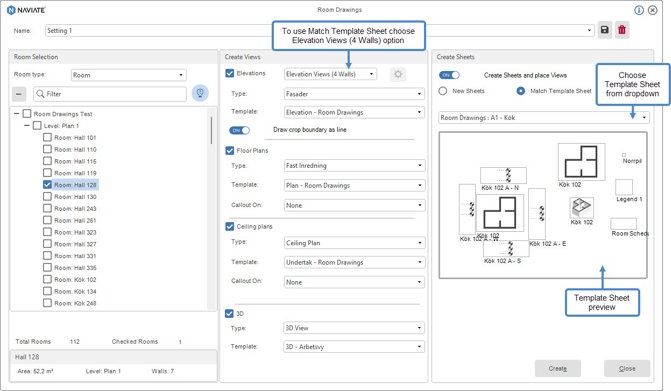Collapse the Level: Plan 1 tree node

pos(27,125)
